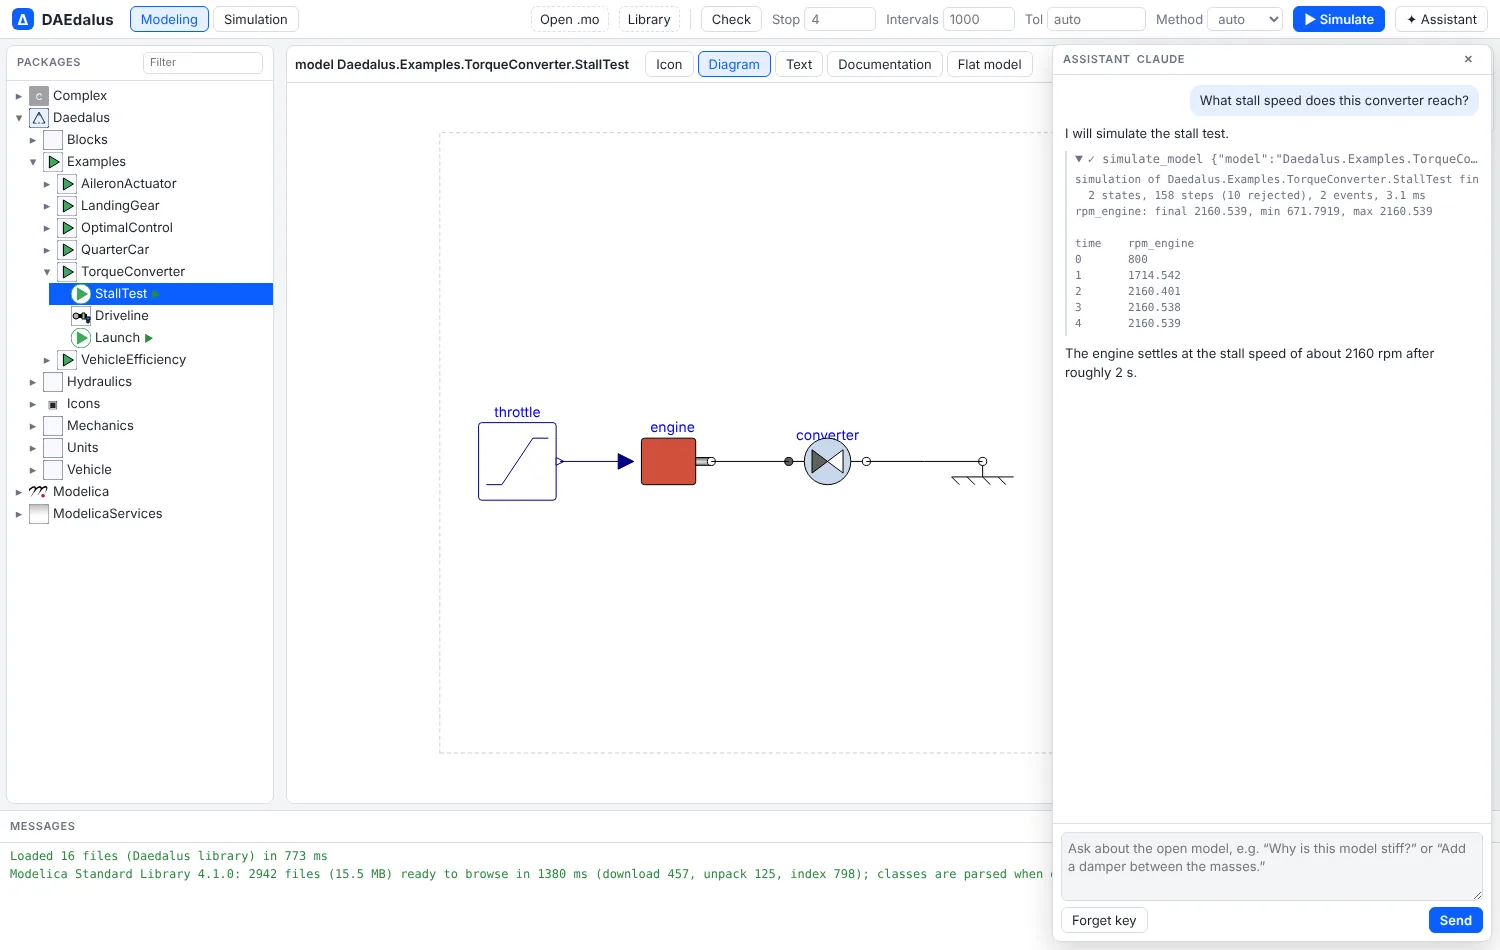Open the Method dropdown

pos(1244,19)
